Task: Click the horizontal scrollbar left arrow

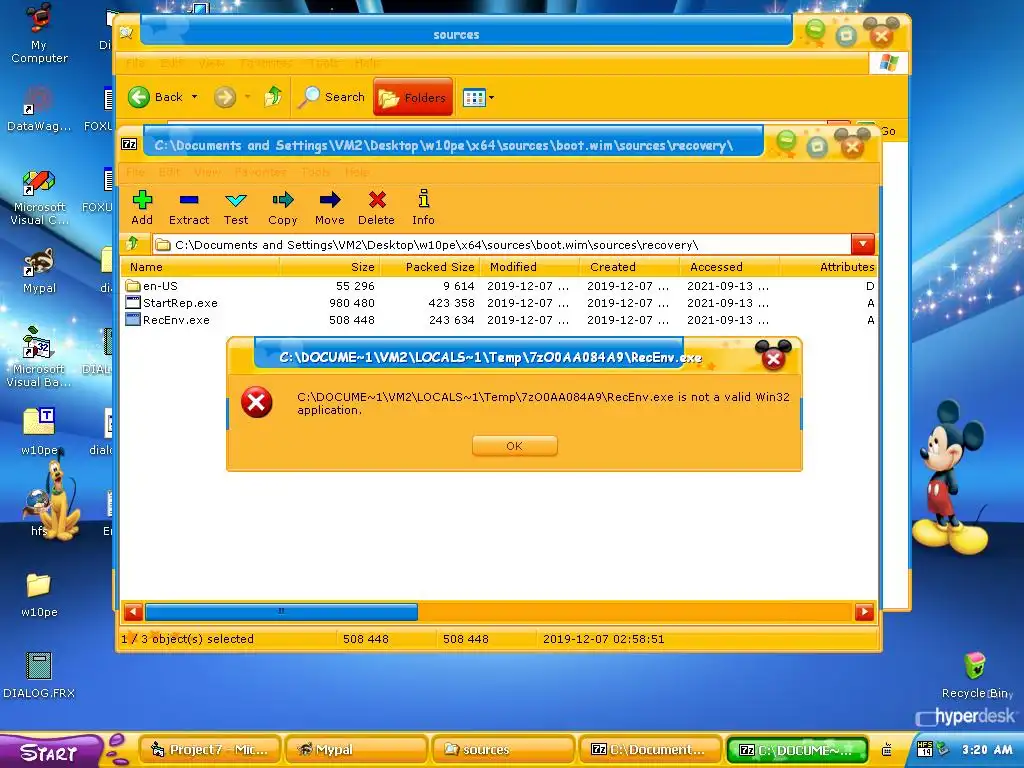Action: 133,612
